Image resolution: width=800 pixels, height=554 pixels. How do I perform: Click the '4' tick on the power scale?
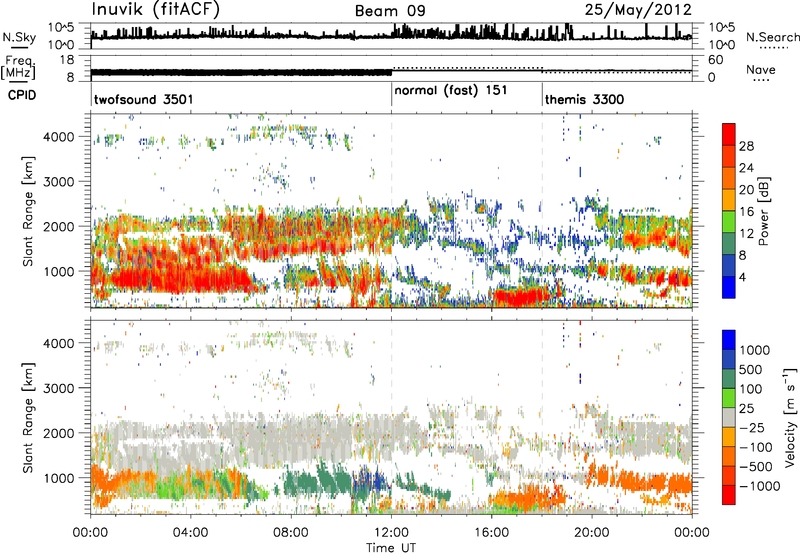[x=742, y=278]
